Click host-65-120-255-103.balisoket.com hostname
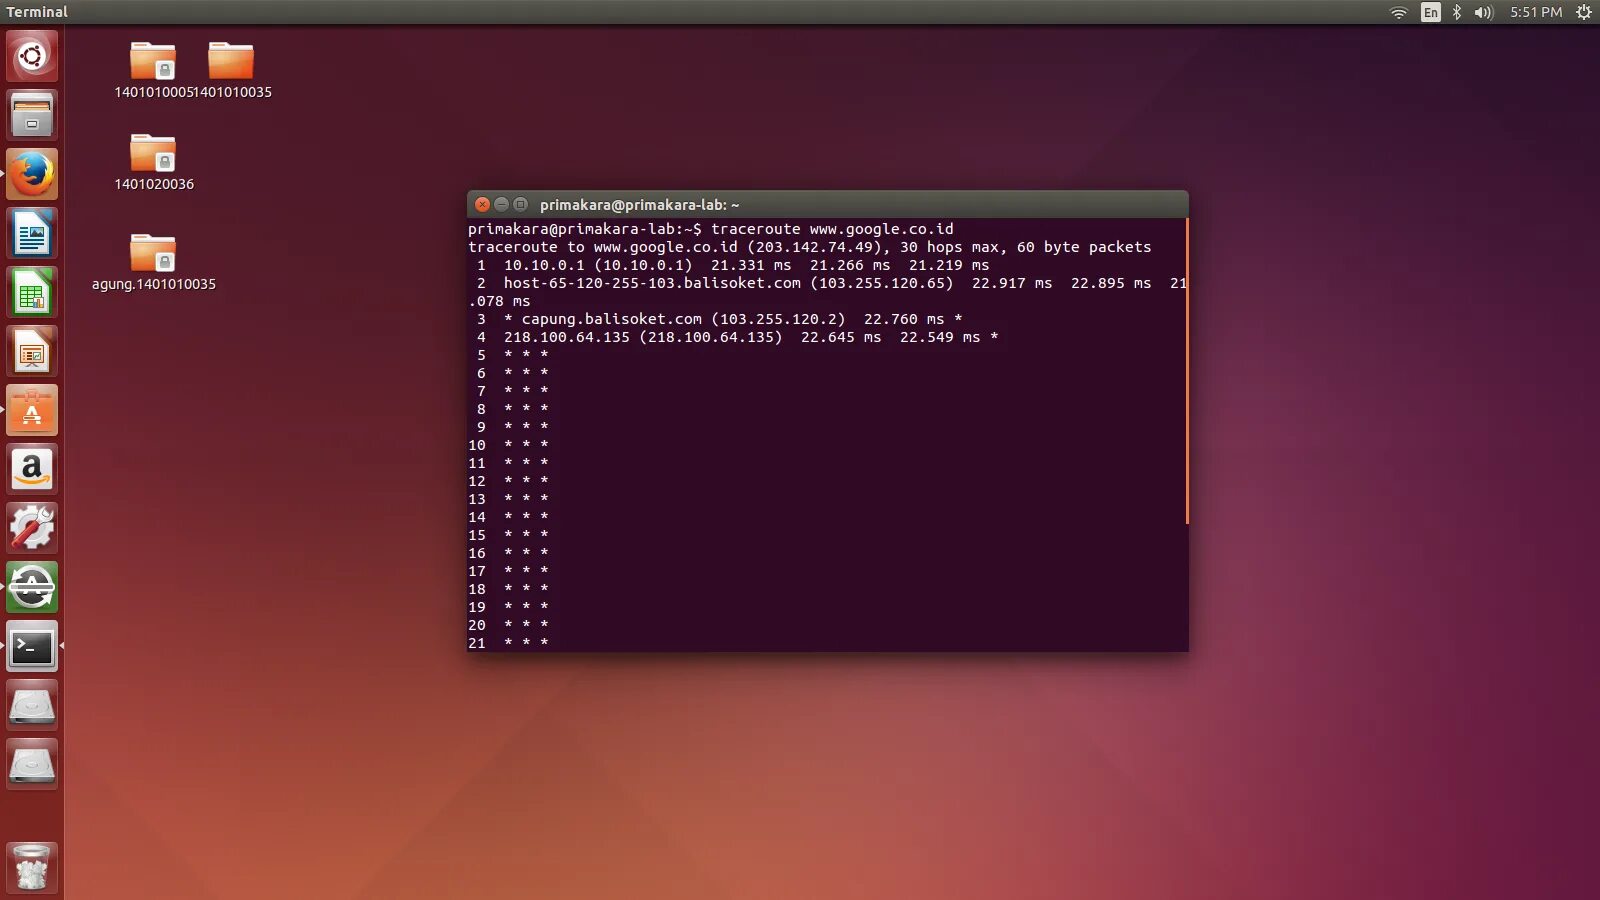1600x900 pixels. (x=652, y=283)
